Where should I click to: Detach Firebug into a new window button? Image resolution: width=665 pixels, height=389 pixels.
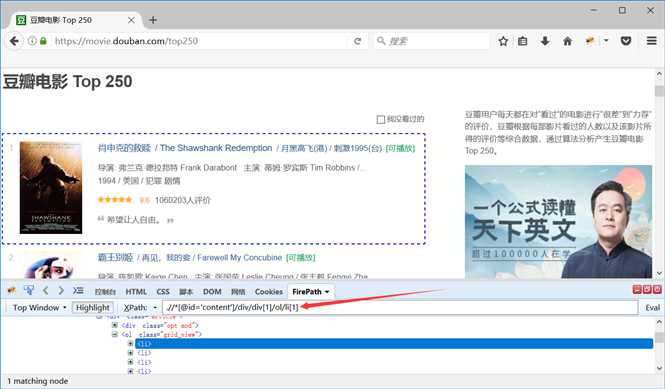pos(647,290)
